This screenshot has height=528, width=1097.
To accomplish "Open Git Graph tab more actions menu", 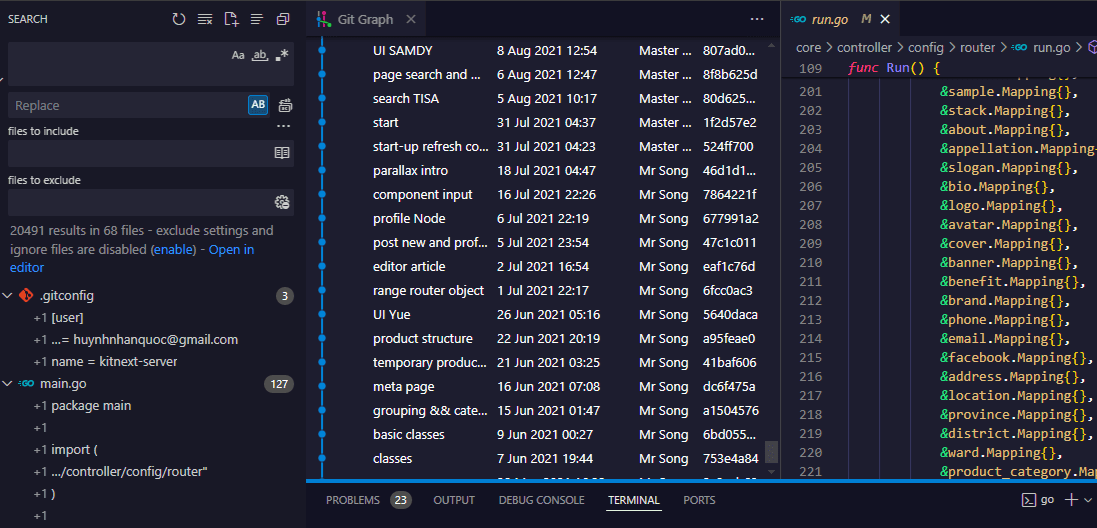I will [756, 19].
